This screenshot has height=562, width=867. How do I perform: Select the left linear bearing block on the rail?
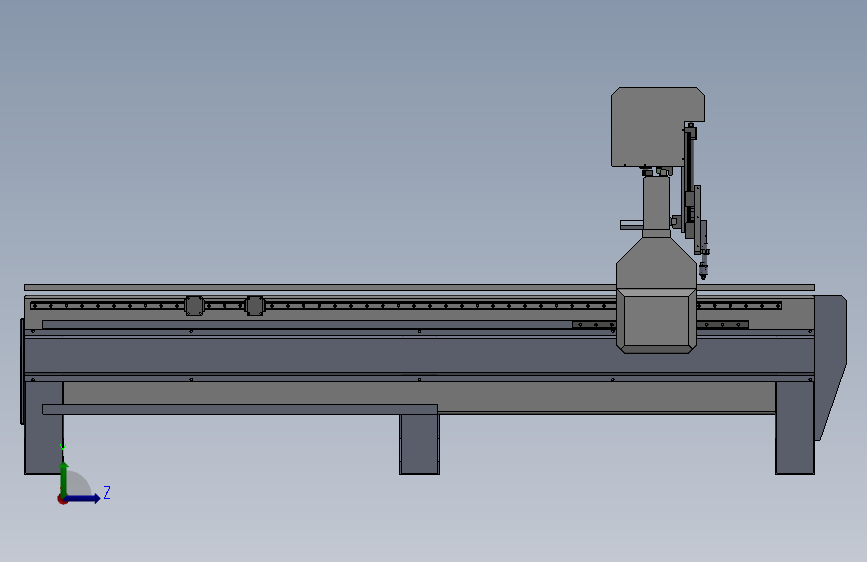click(194, 305)
